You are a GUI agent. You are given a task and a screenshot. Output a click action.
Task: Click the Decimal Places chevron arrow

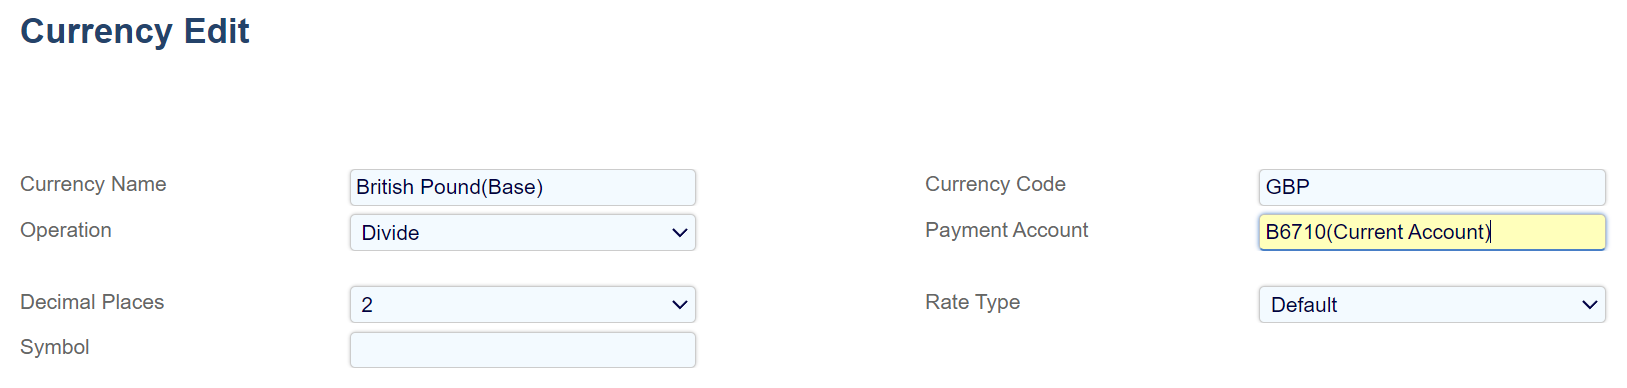coord(680,305)
